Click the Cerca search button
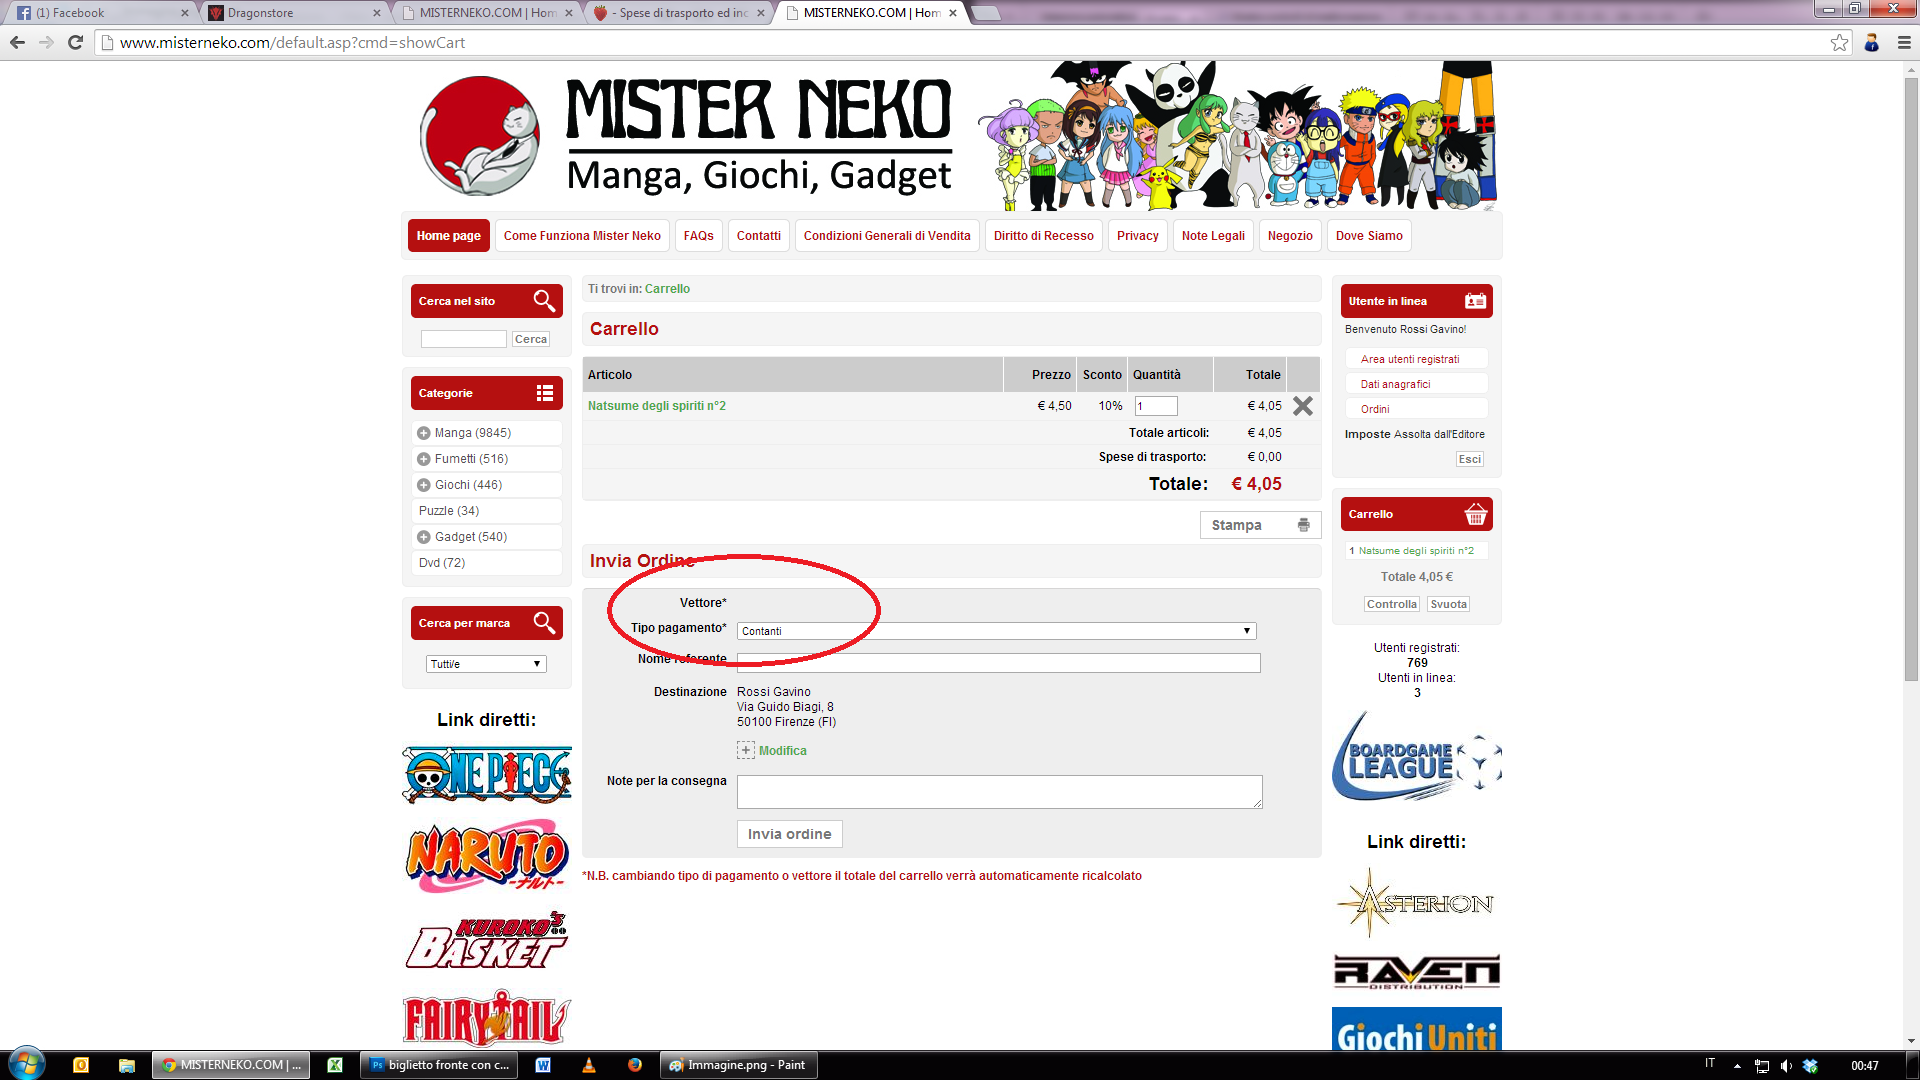 pyautogui.click(x=531, y=339)
